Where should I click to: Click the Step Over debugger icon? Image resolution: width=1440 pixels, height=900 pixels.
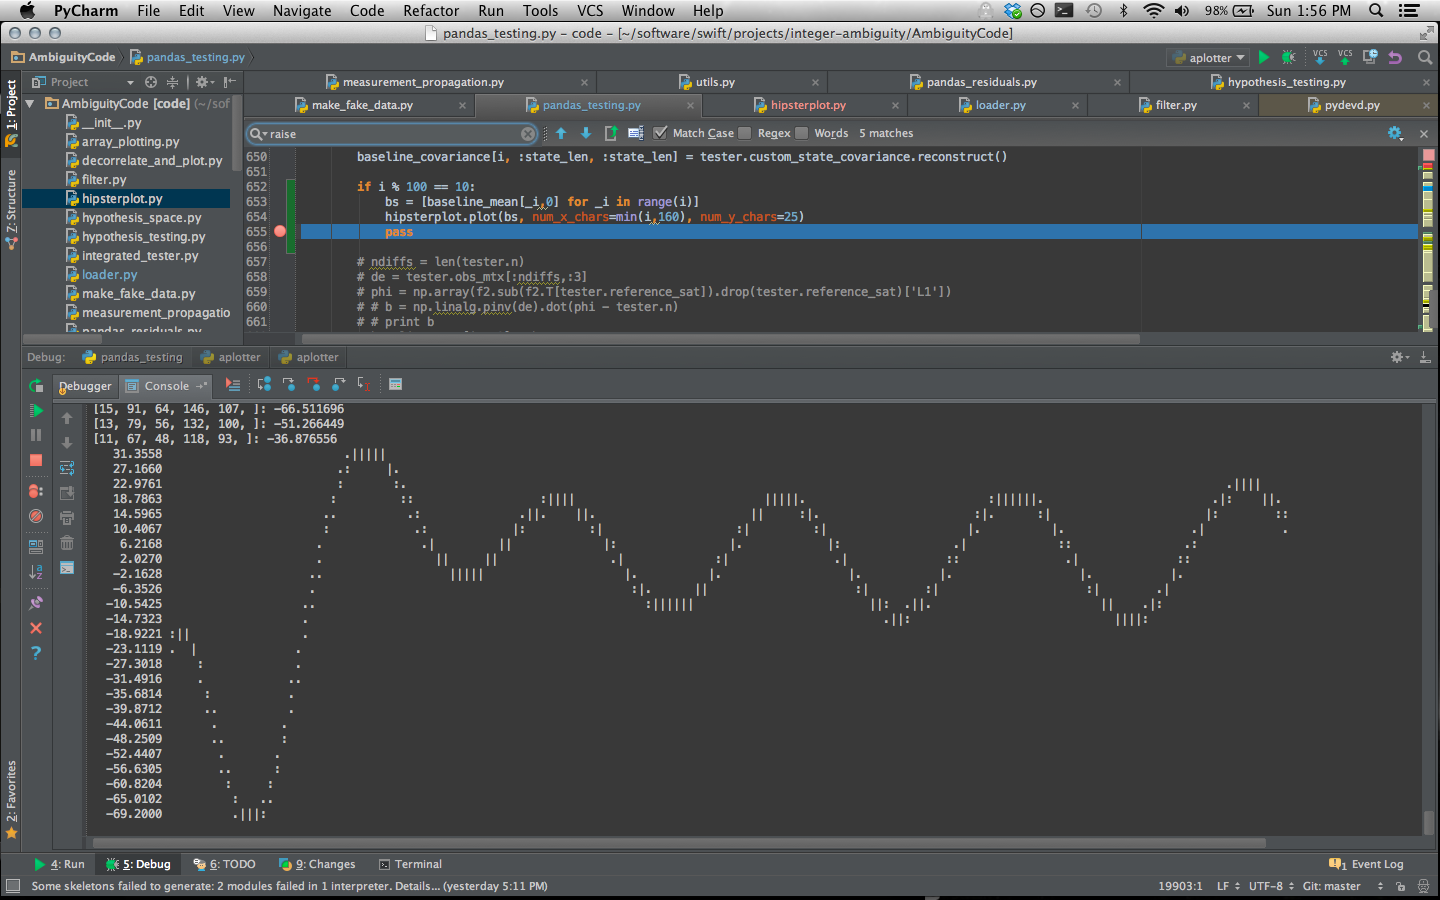264,385
